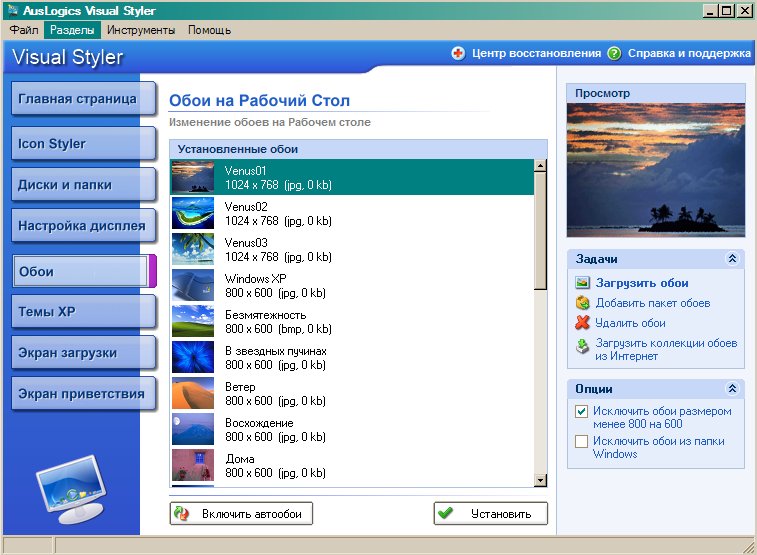The image size is (757, 555).
Task: Open Справка и поддержка link
Action: tap(689, 53)
